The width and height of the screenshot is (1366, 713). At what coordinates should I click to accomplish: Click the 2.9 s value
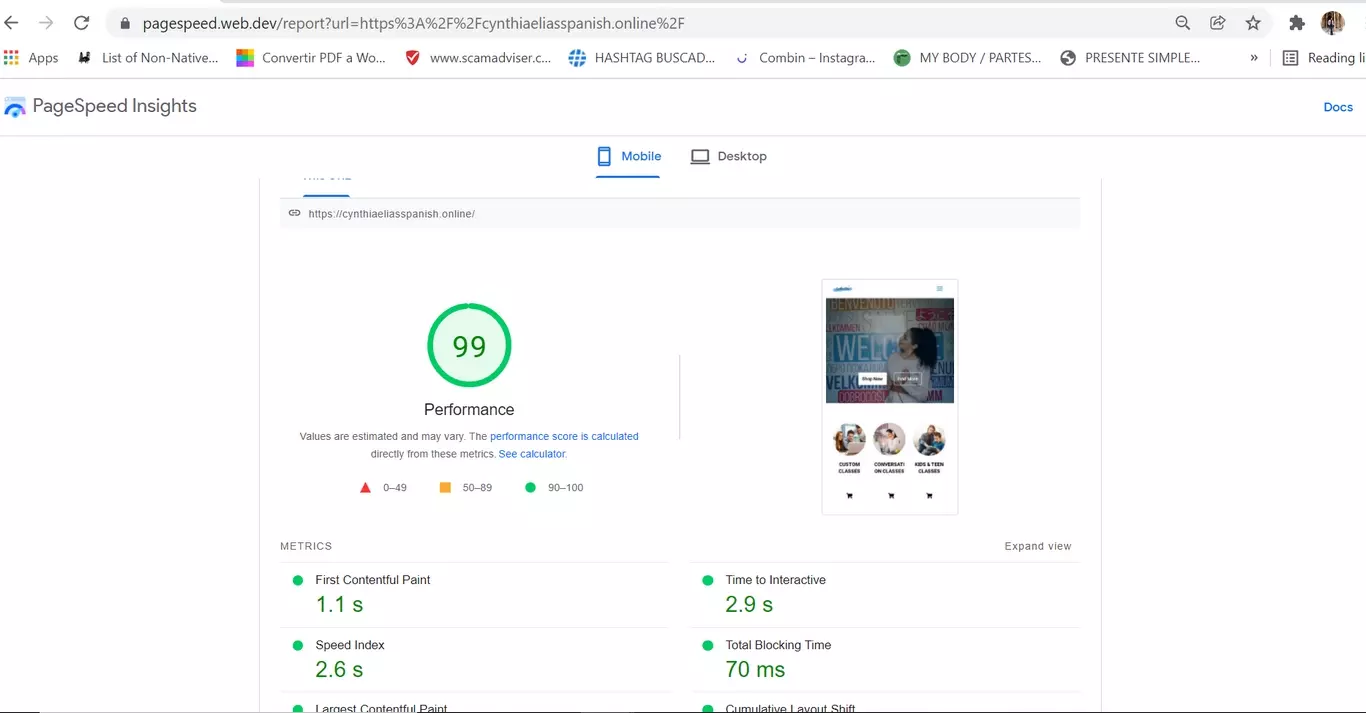tap(749, 605)
